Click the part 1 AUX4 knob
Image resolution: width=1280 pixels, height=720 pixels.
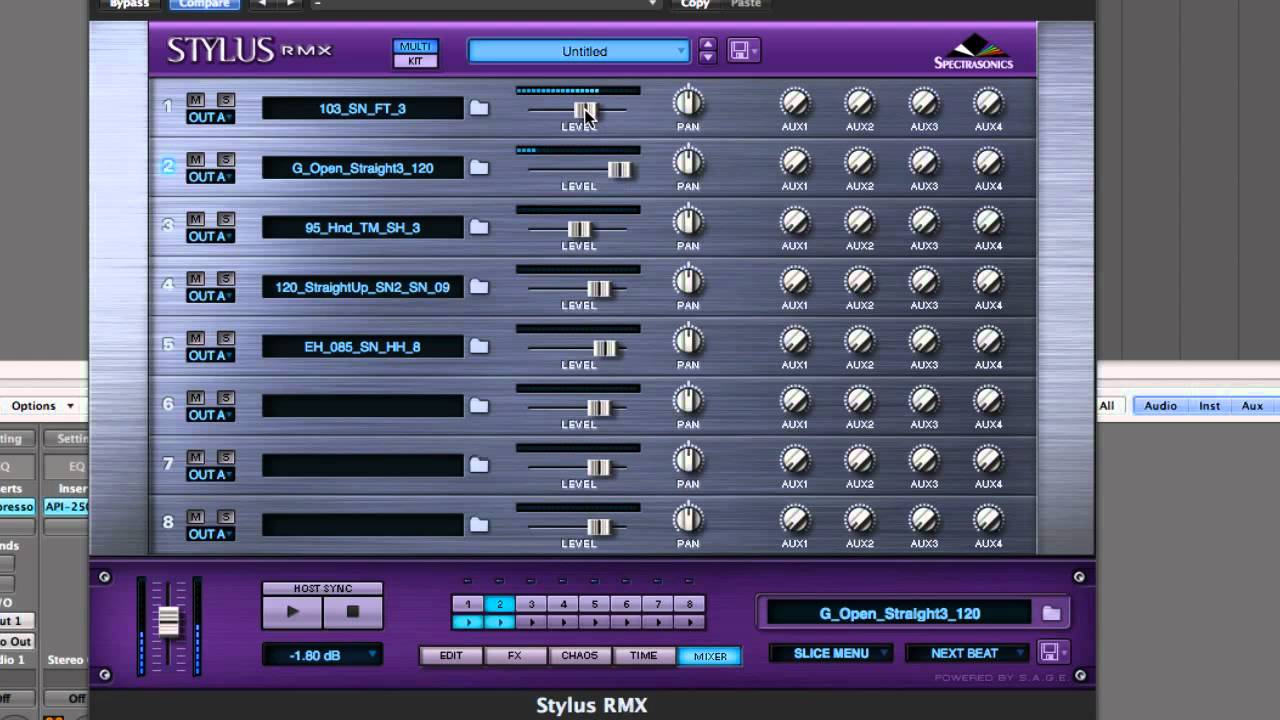[988, 102]
